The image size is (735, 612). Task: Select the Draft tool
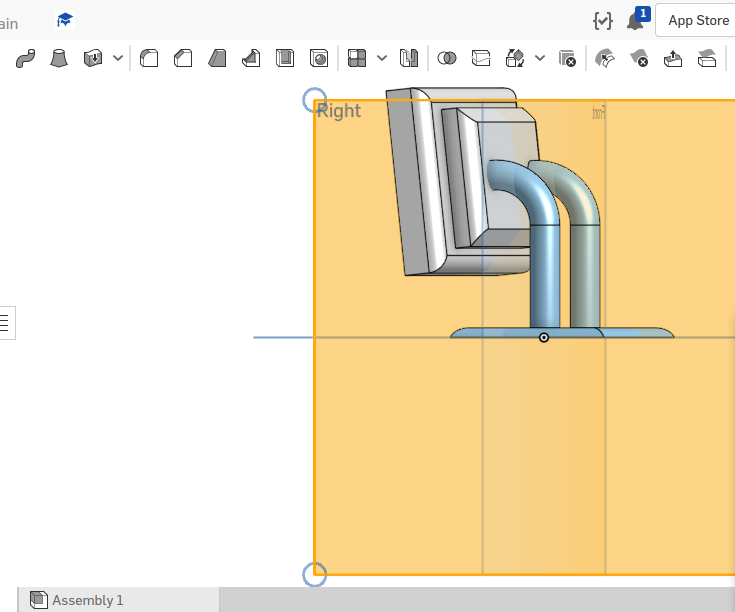point(217,58)
